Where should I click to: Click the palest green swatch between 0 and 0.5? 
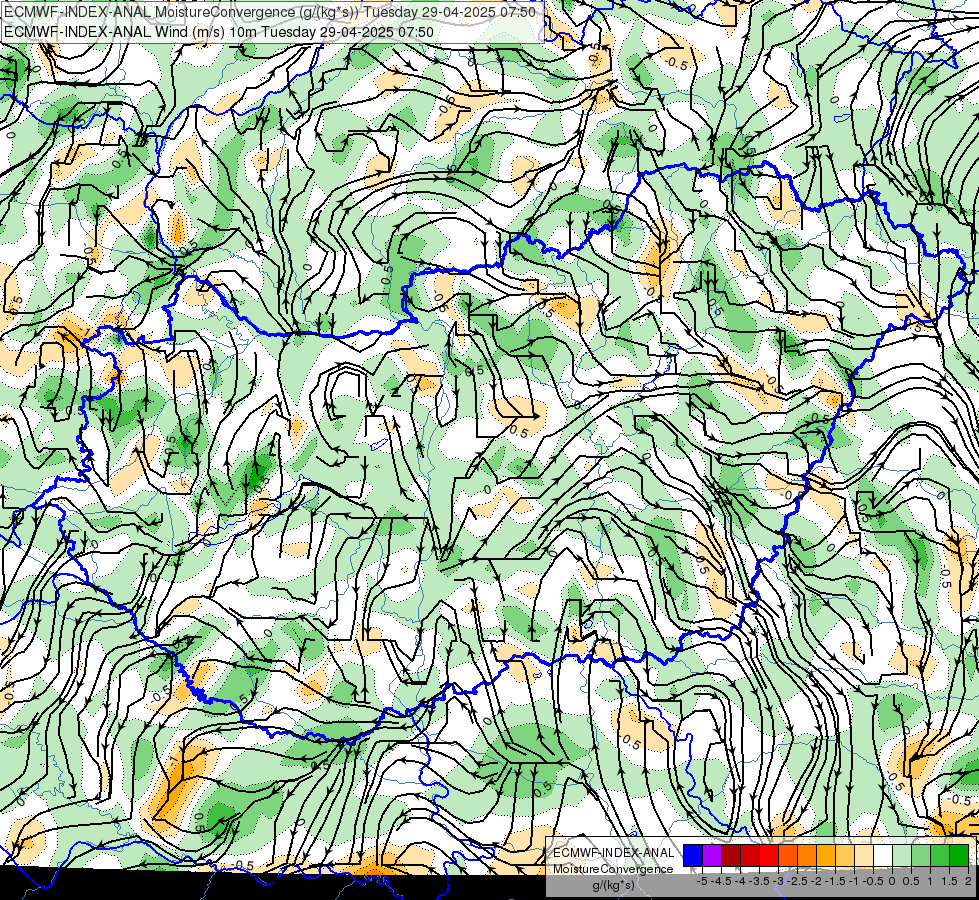902,856
